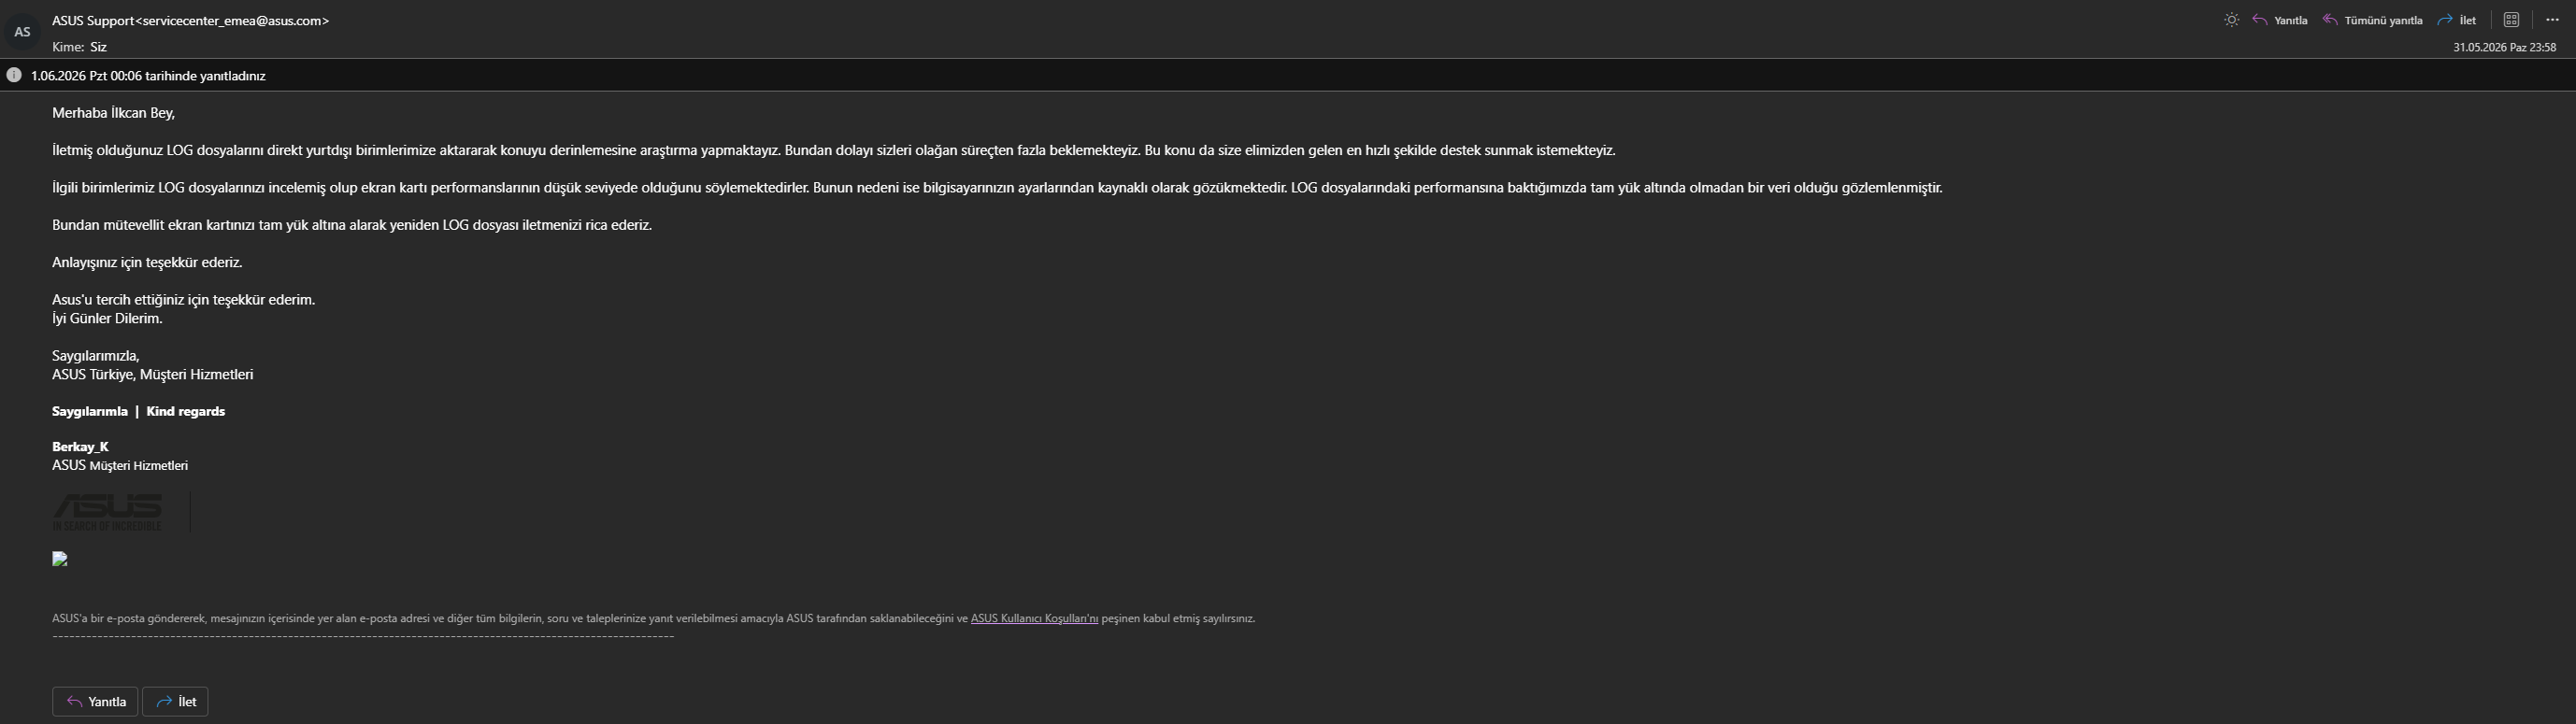Click ASUS Türkiye, Müşteri Hizmetleri line
2576x724 pixels.
pos(153,375)
